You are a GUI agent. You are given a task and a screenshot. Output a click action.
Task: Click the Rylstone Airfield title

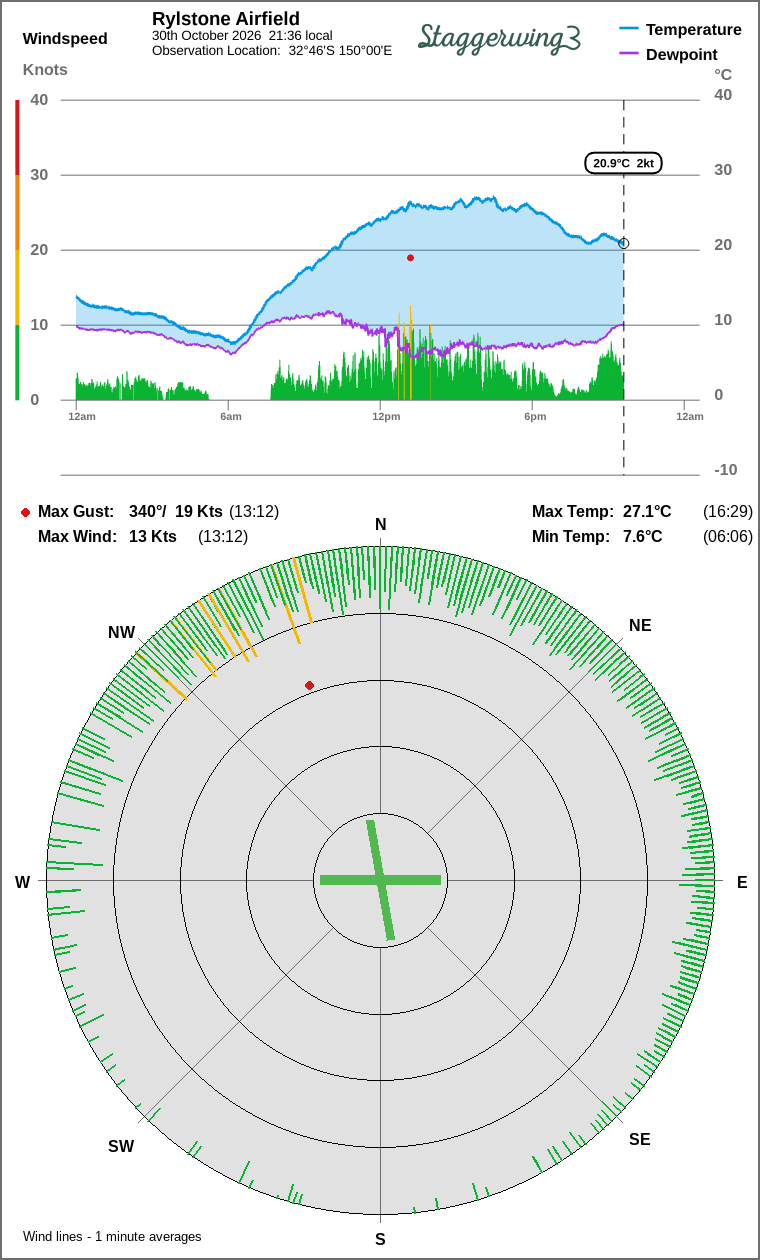(x=226, y=19)
